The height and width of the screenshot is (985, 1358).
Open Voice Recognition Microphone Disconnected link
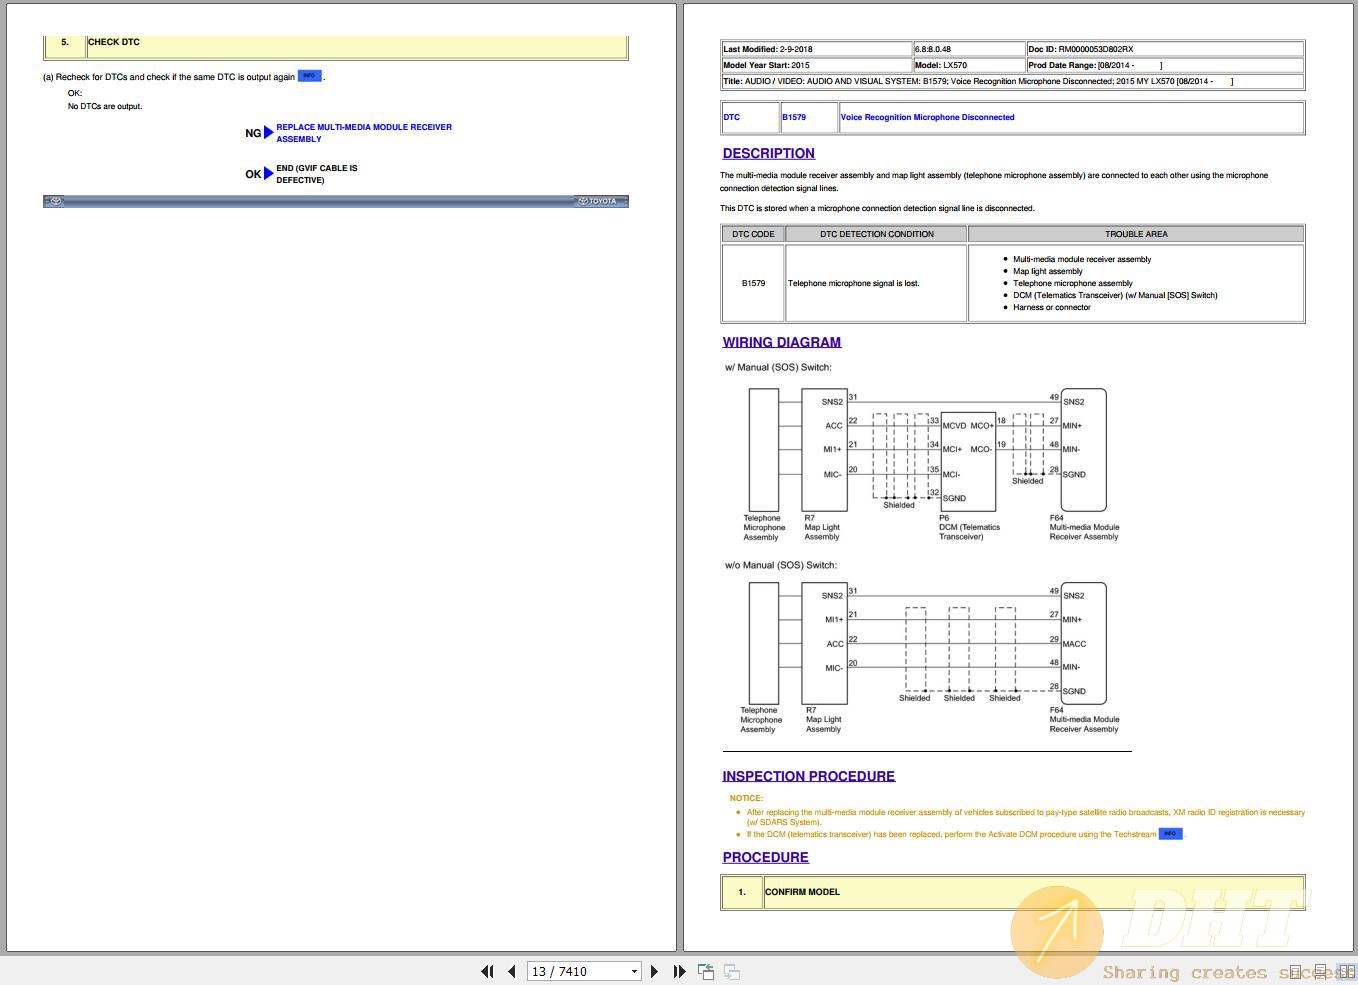tap(927, 117)
